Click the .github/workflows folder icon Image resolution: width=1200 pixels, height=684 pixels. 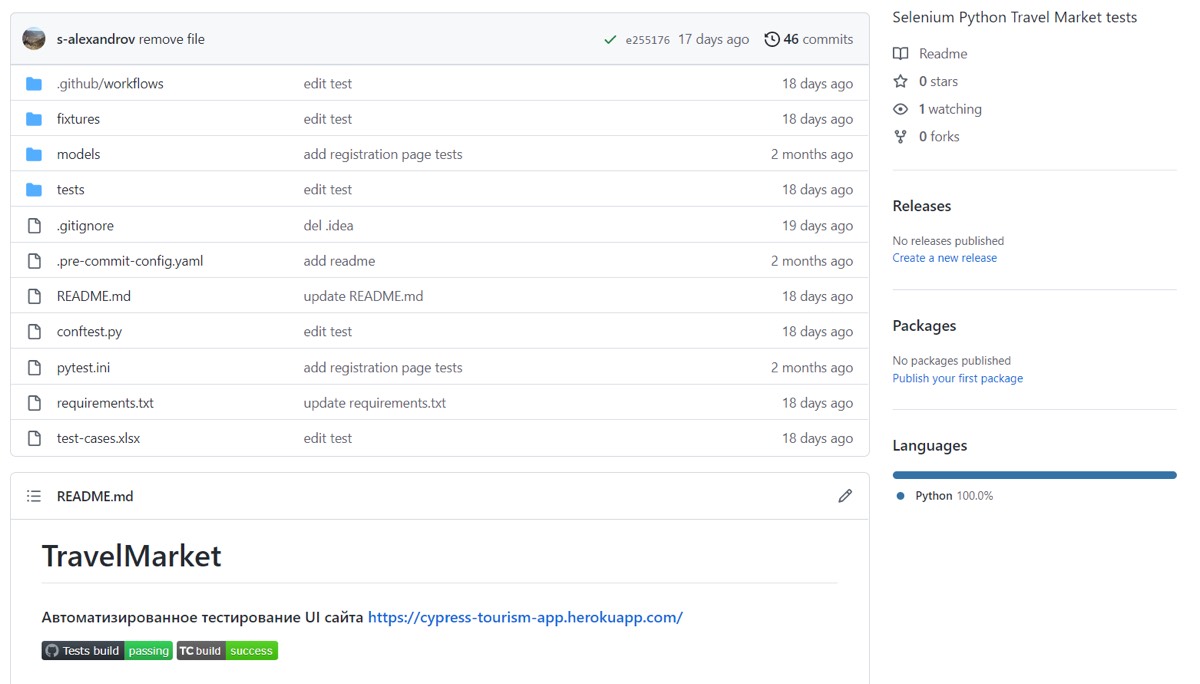pos(34,84)
